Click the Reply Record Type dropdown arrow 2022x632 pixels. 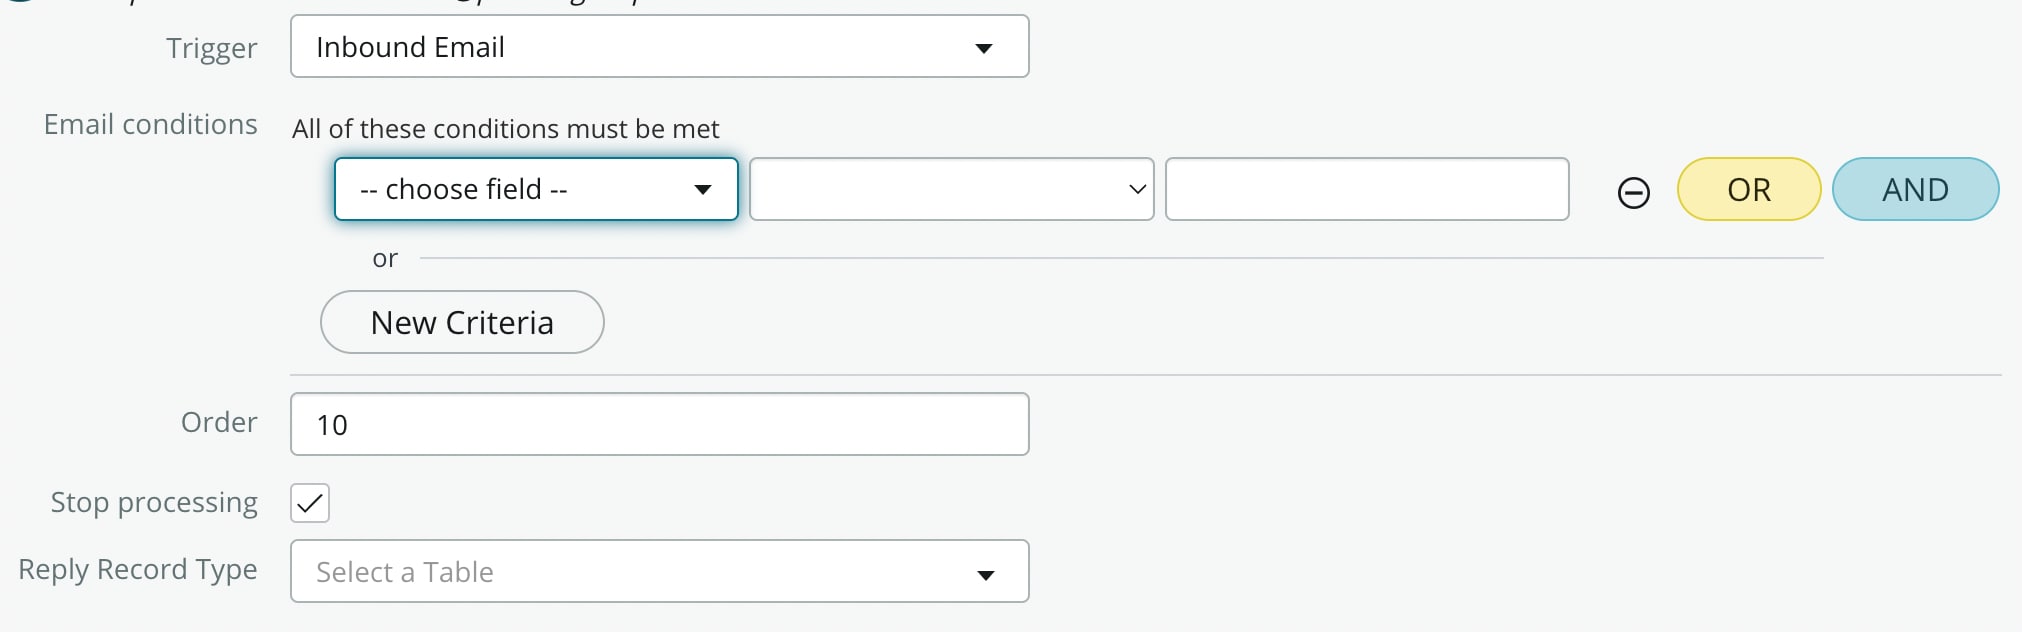pyautogui.click(x=986, y=574)
